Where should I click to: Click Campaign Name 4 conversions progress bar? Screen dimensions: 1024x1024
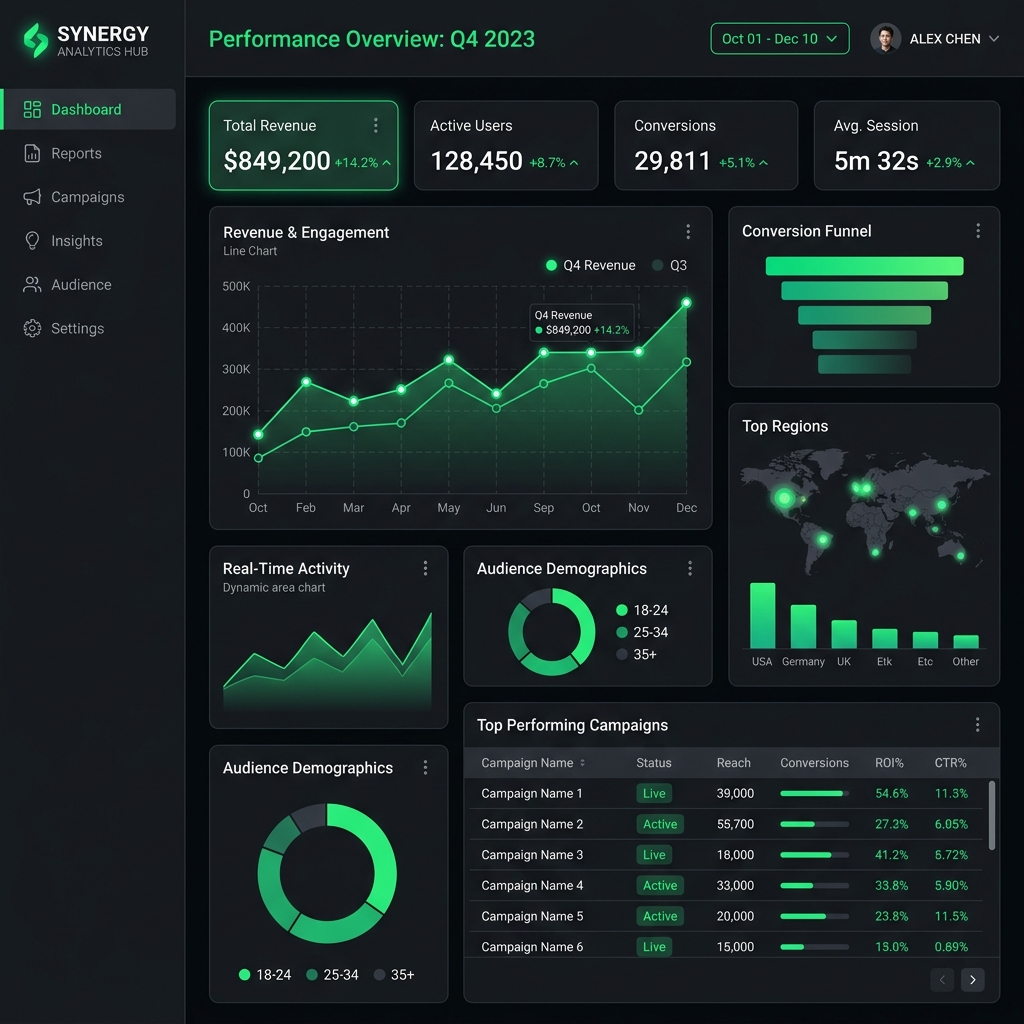814,886
